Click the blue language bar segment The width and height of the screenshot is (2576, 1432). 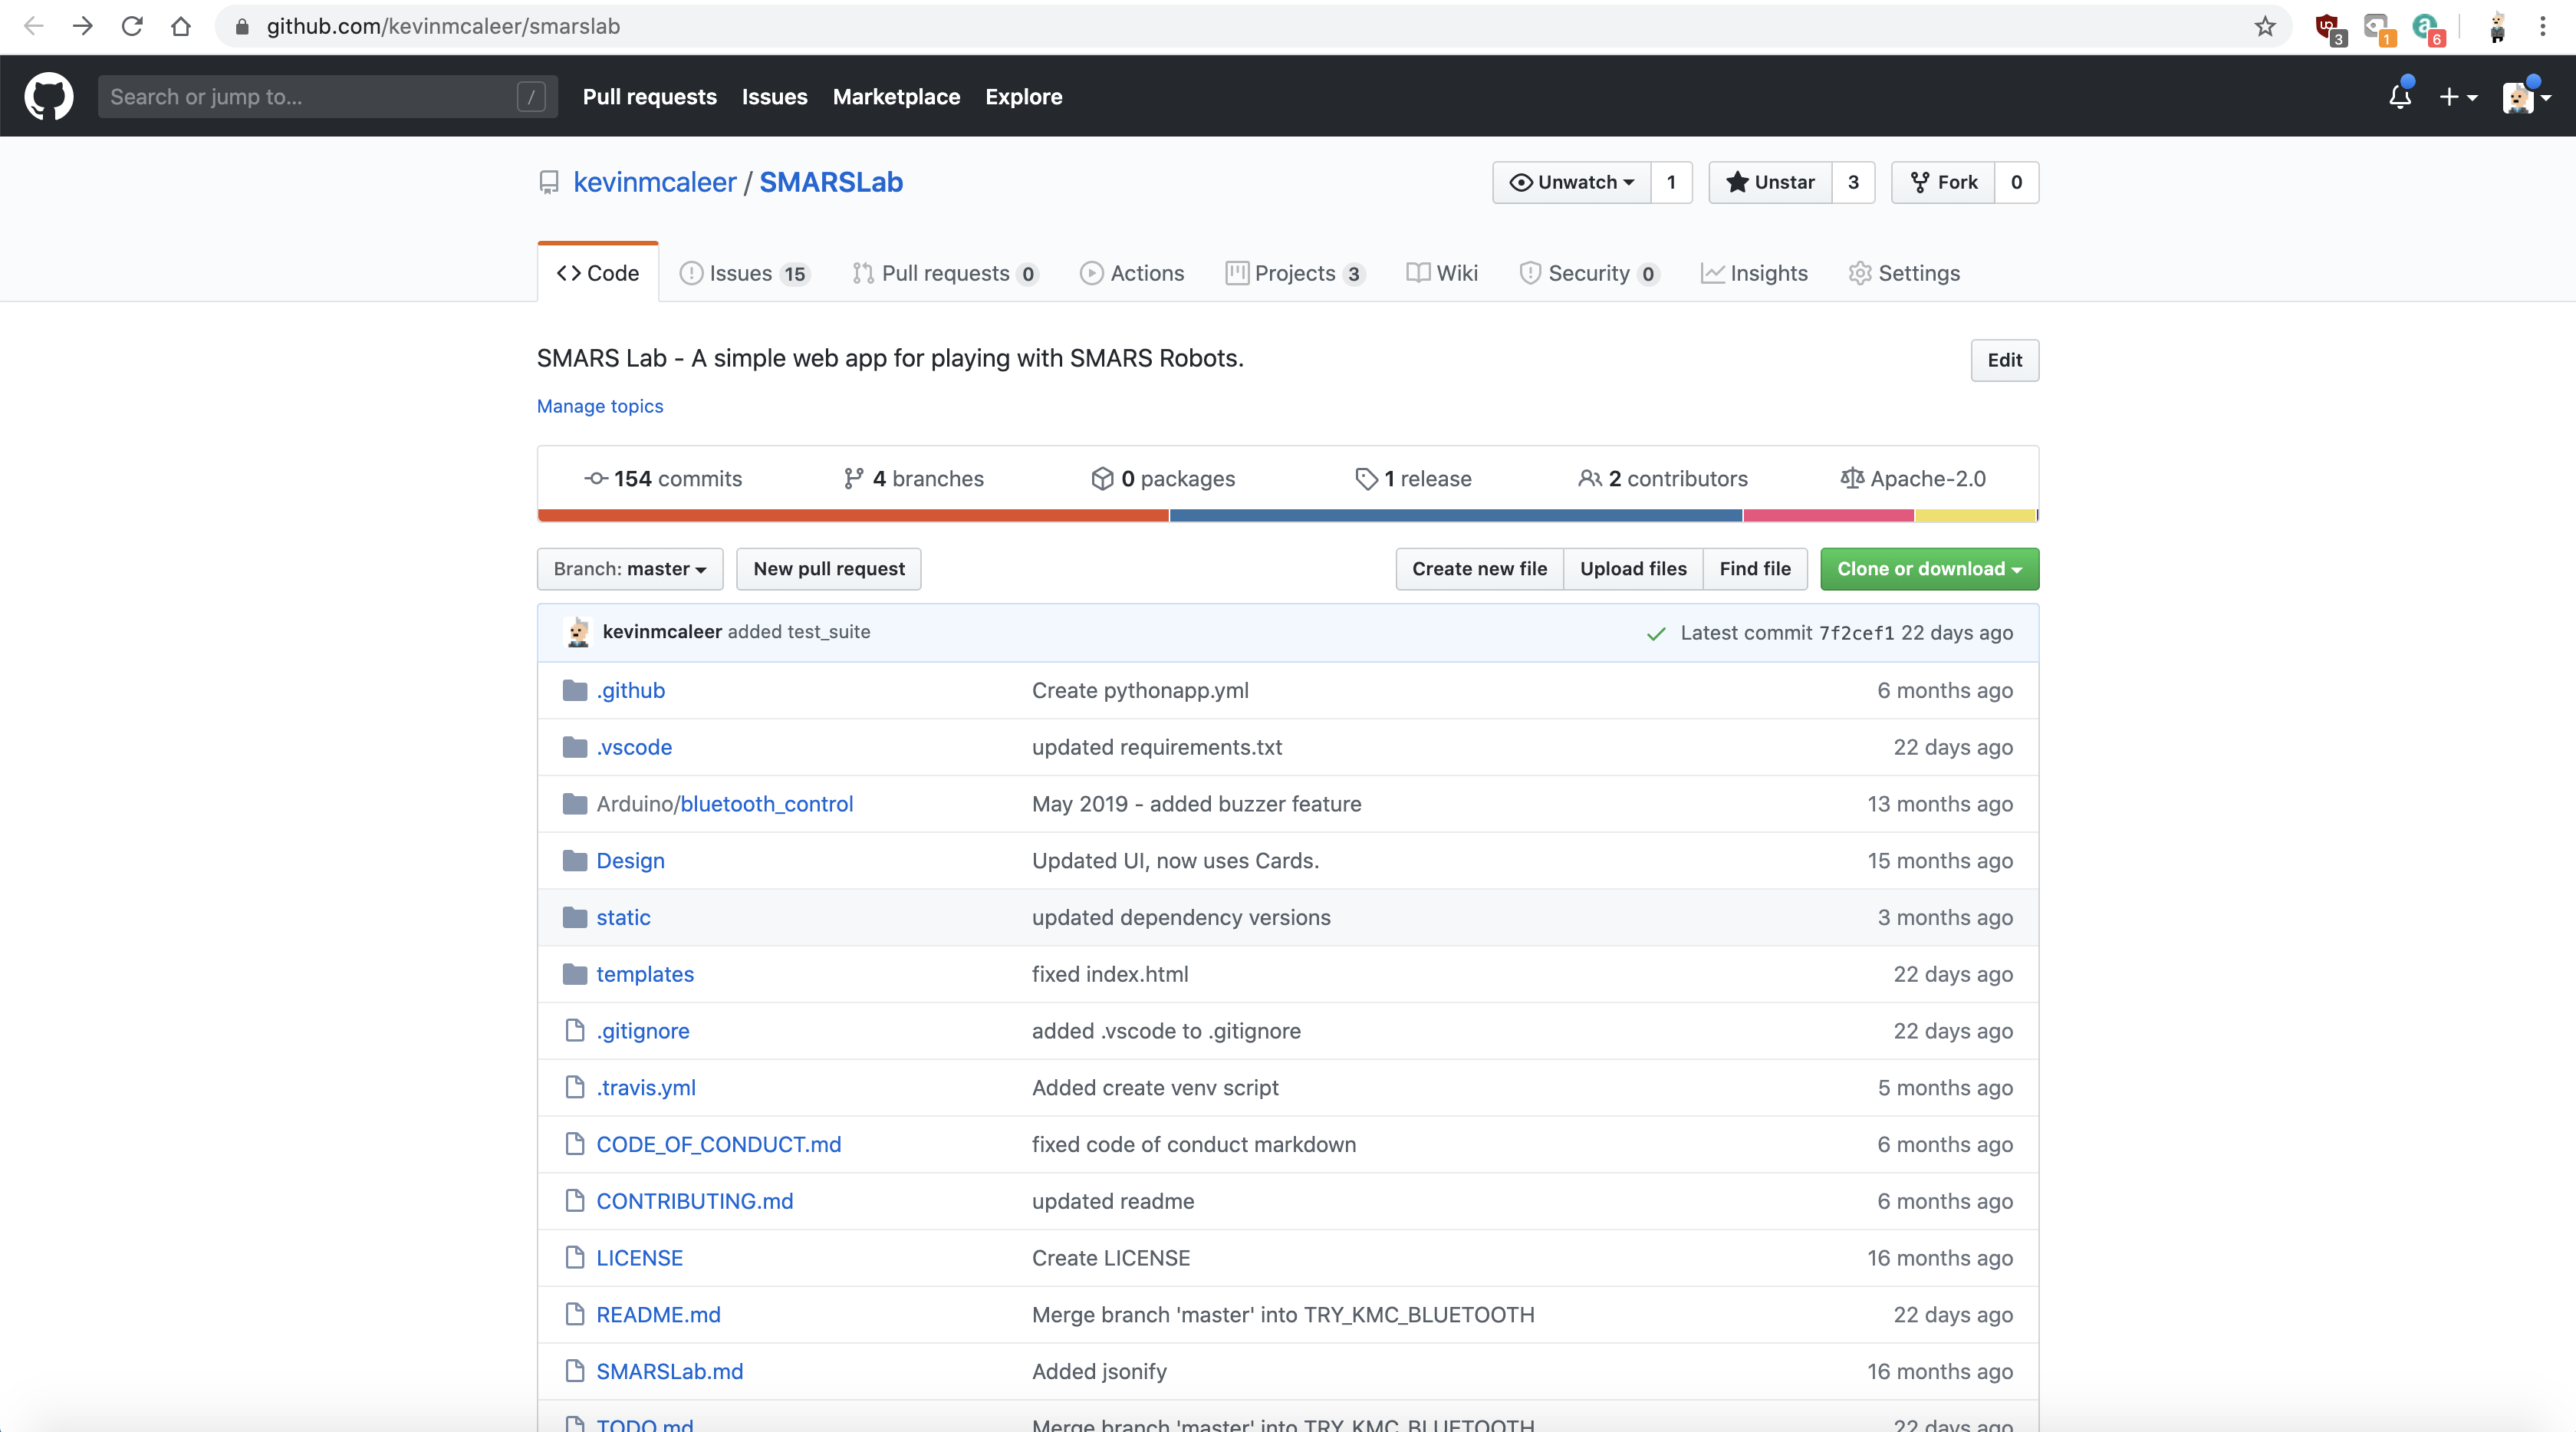click(x=1456, y=516)
